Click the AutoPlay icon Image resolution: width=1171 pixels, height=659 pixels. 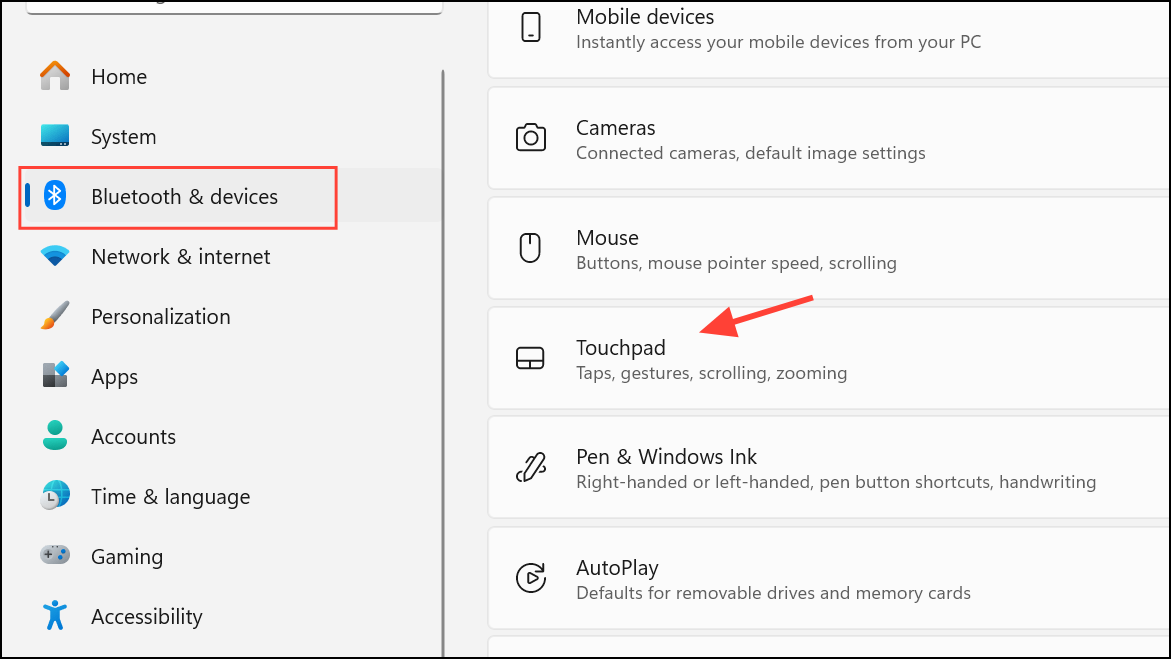[531, 578]
